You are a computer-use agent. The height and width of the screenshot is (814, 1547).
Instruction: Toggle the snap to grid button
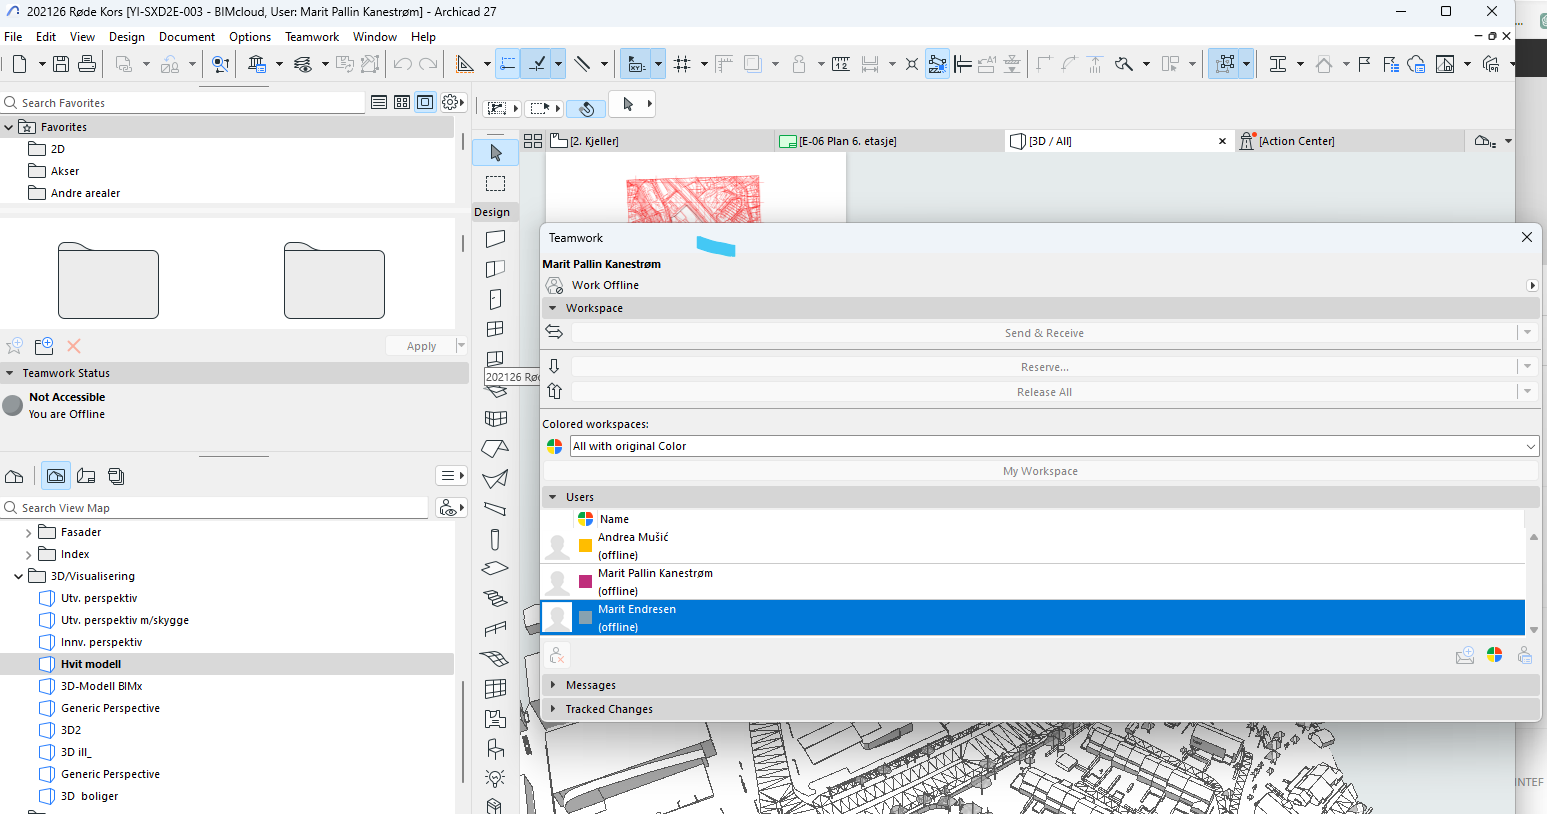coord(682,64)
